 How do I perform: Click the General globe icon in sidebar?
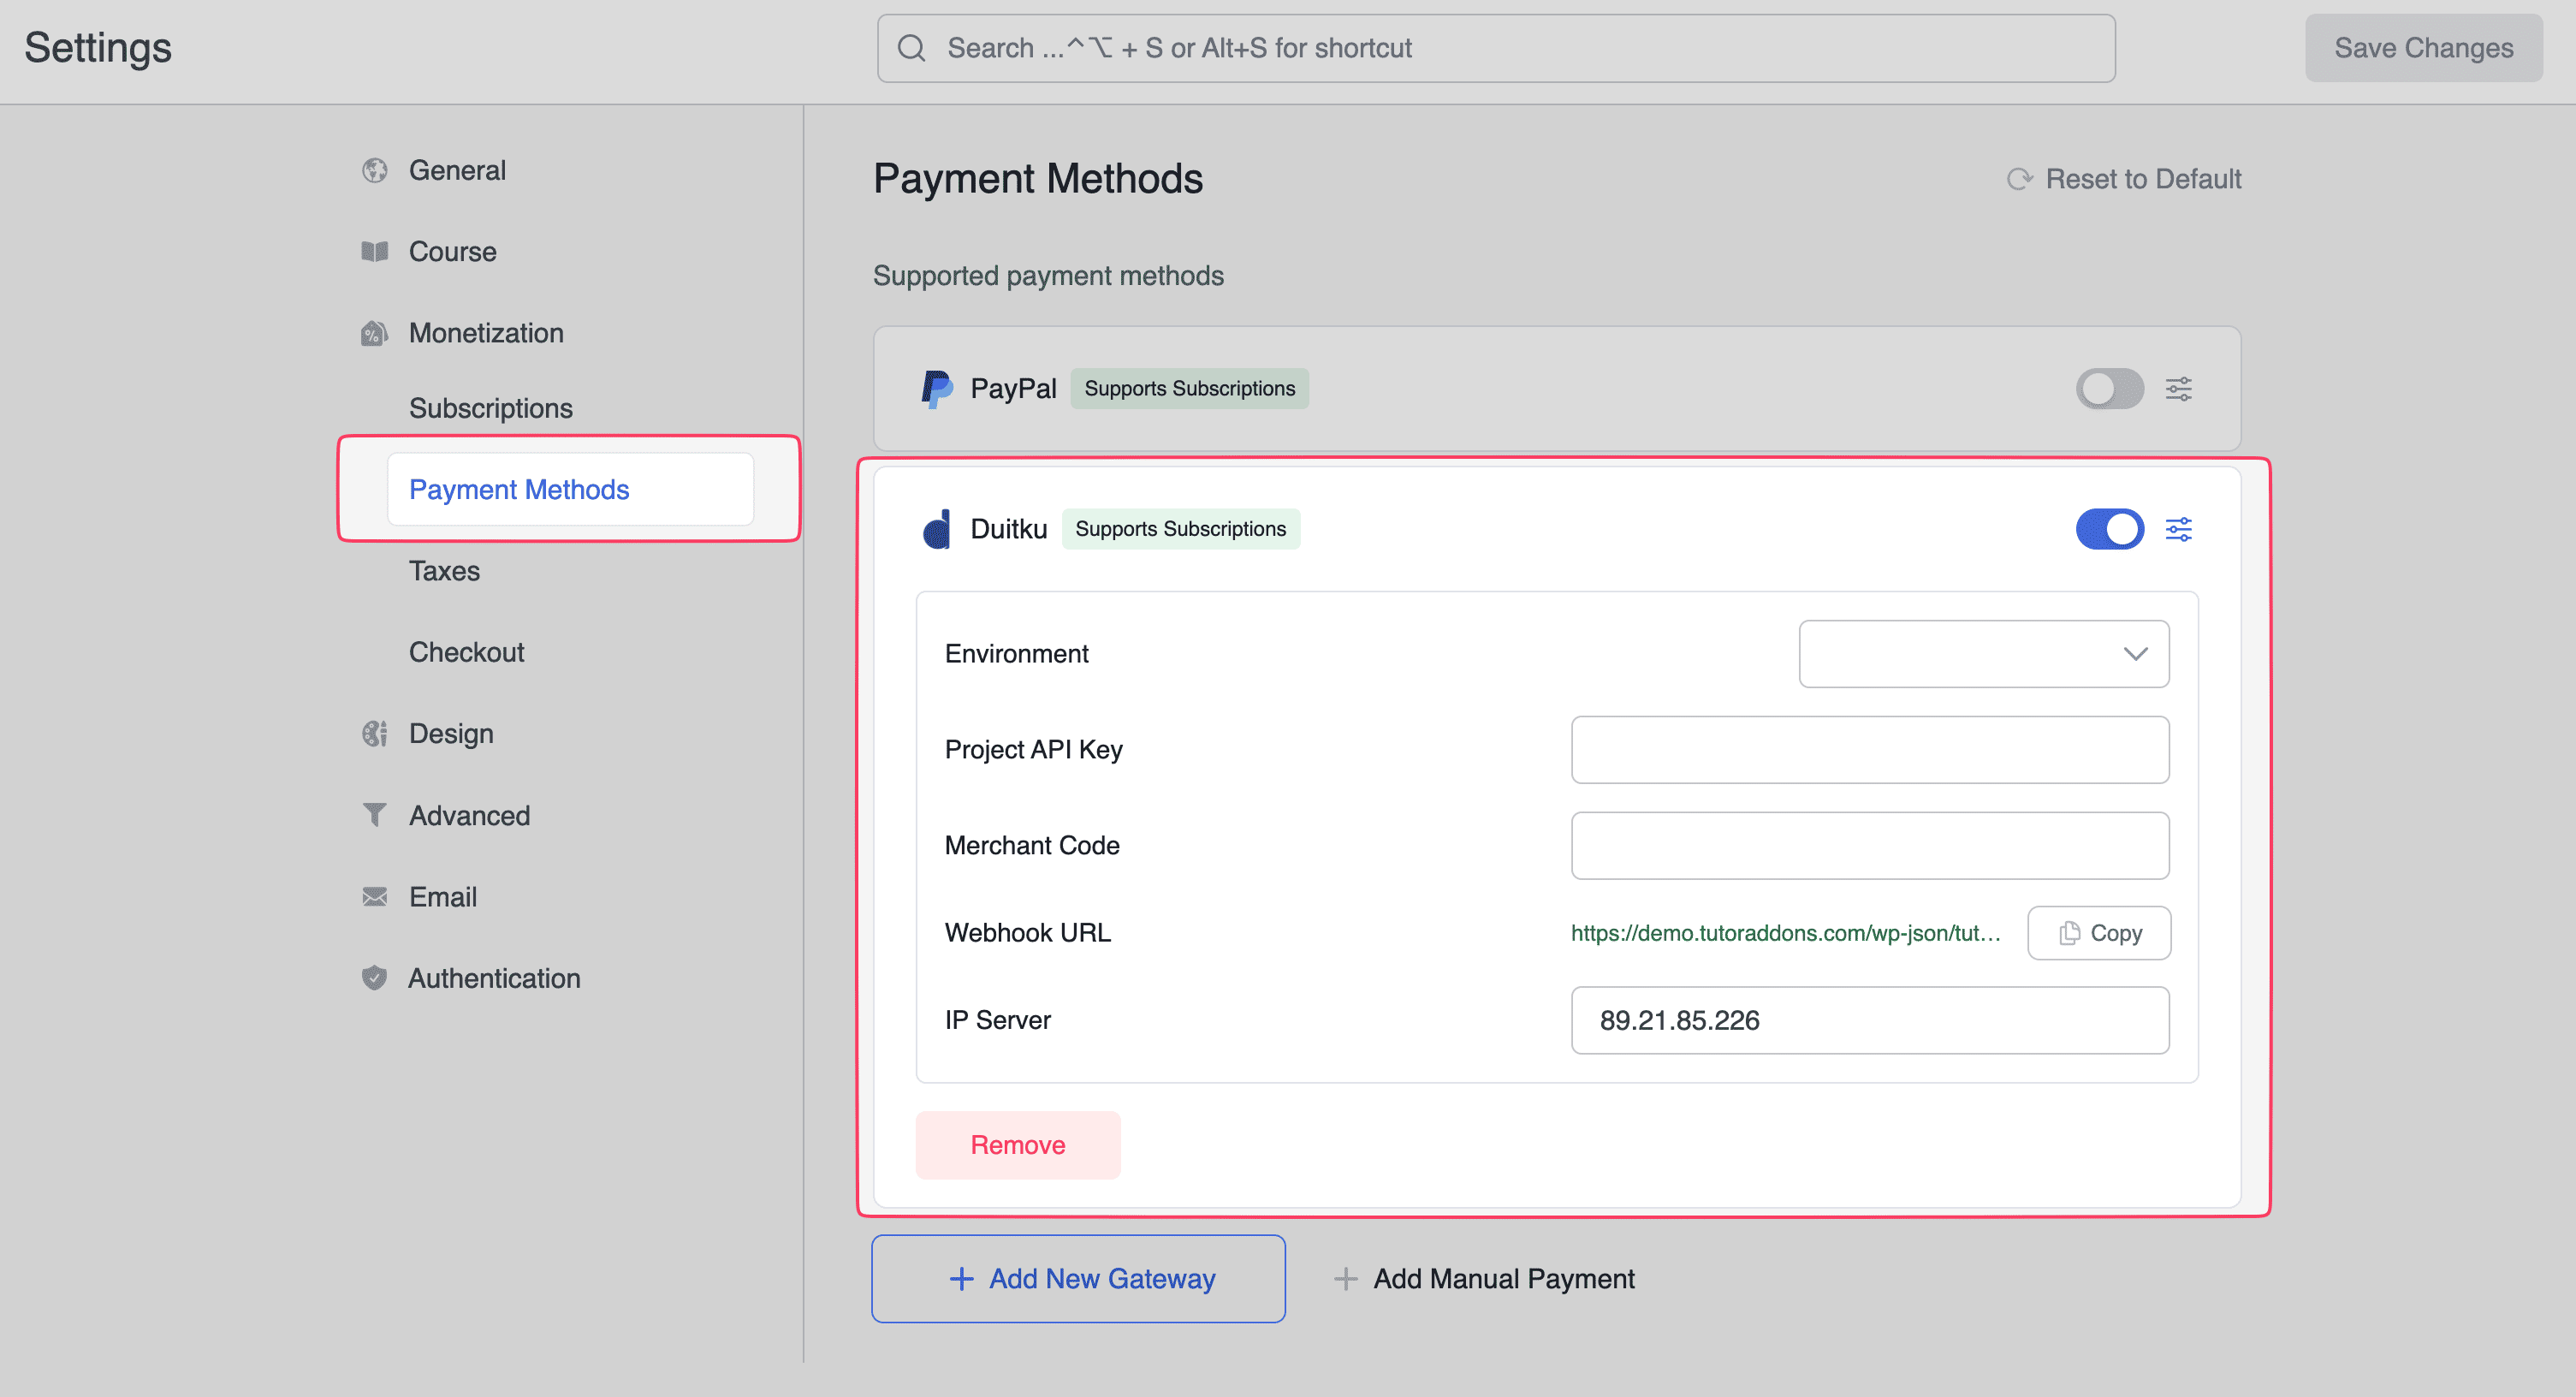(374, 170)
